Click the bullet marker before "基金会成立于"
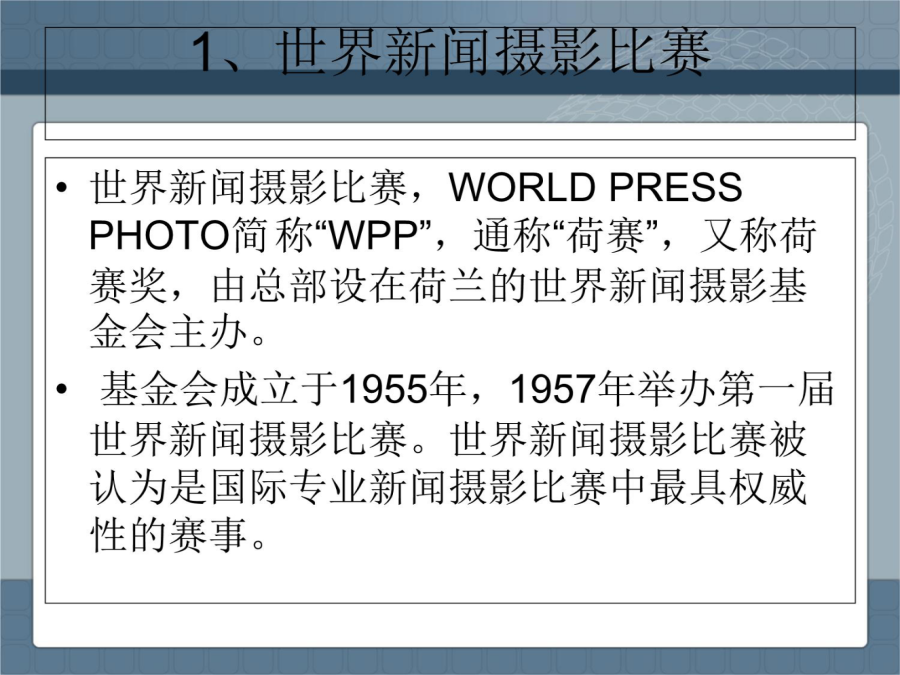 click(x=62, y=389)
